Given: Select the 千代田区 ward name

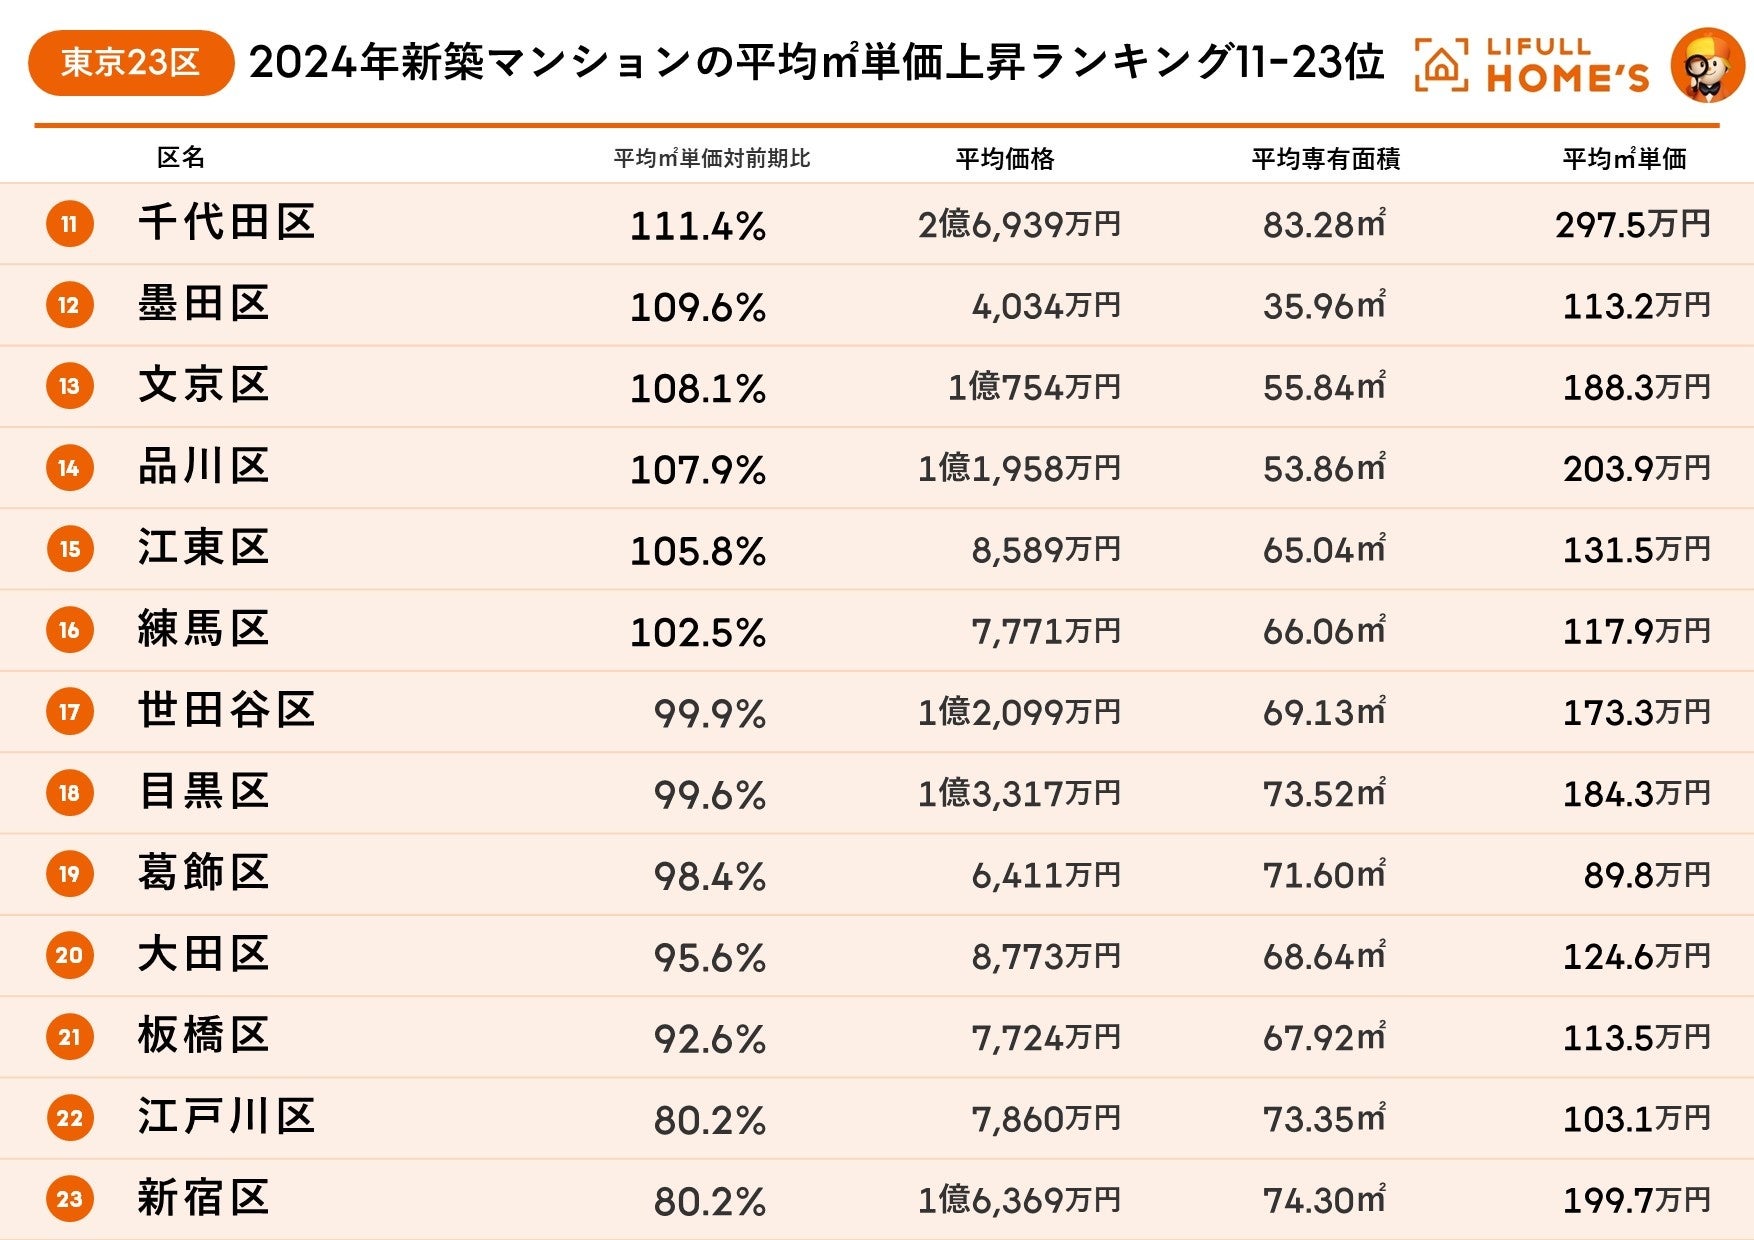Looking at the screenshot, I should [x=227, y=222].
